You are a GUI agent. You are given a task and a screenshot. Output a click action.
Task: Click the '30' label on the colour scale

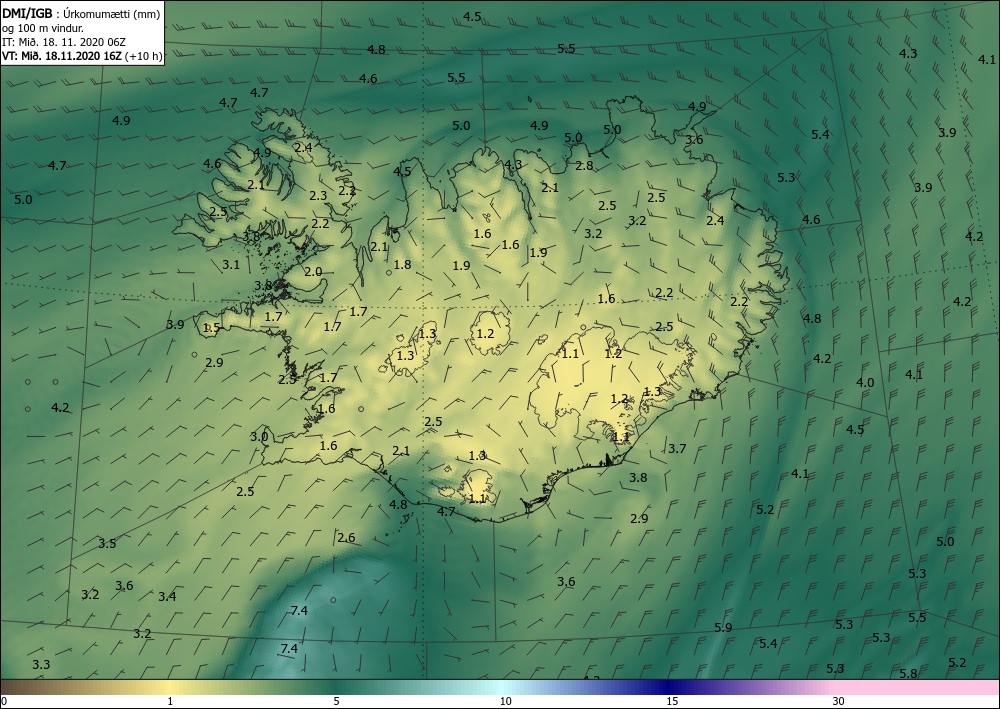[839, 702]
